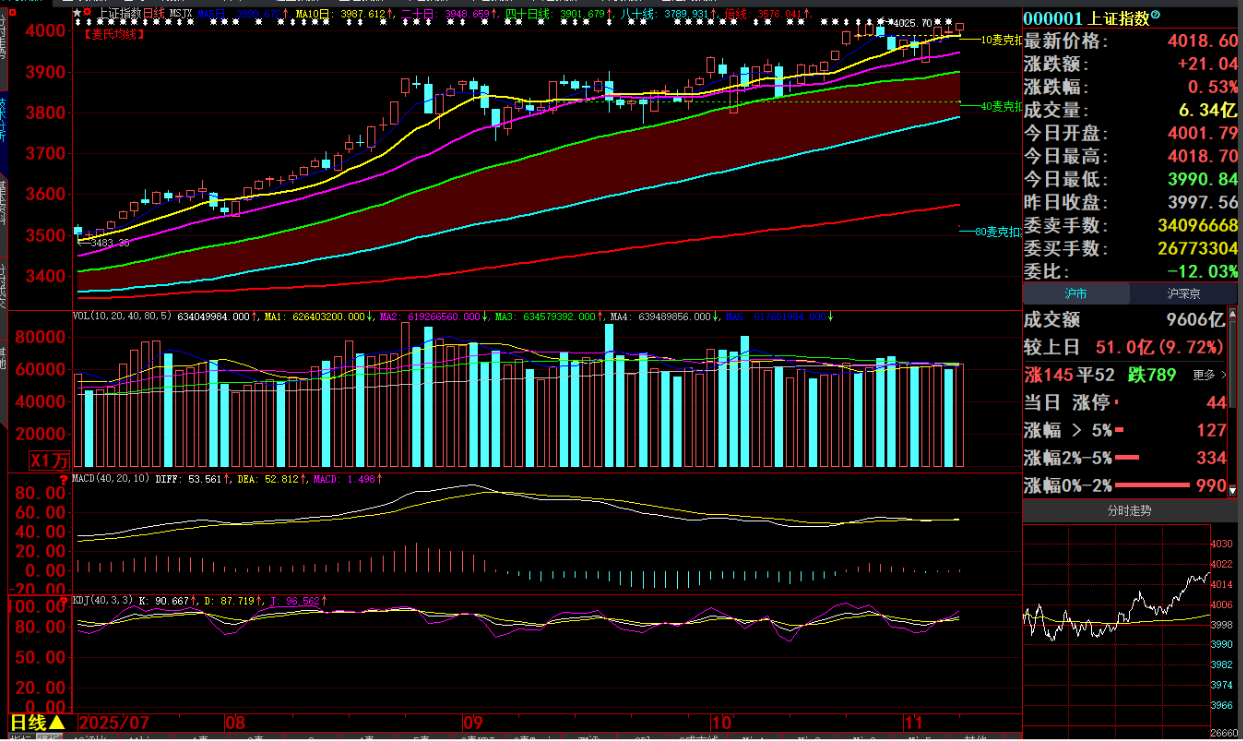Click the star icon before 上证指数 title

(79, 14)
